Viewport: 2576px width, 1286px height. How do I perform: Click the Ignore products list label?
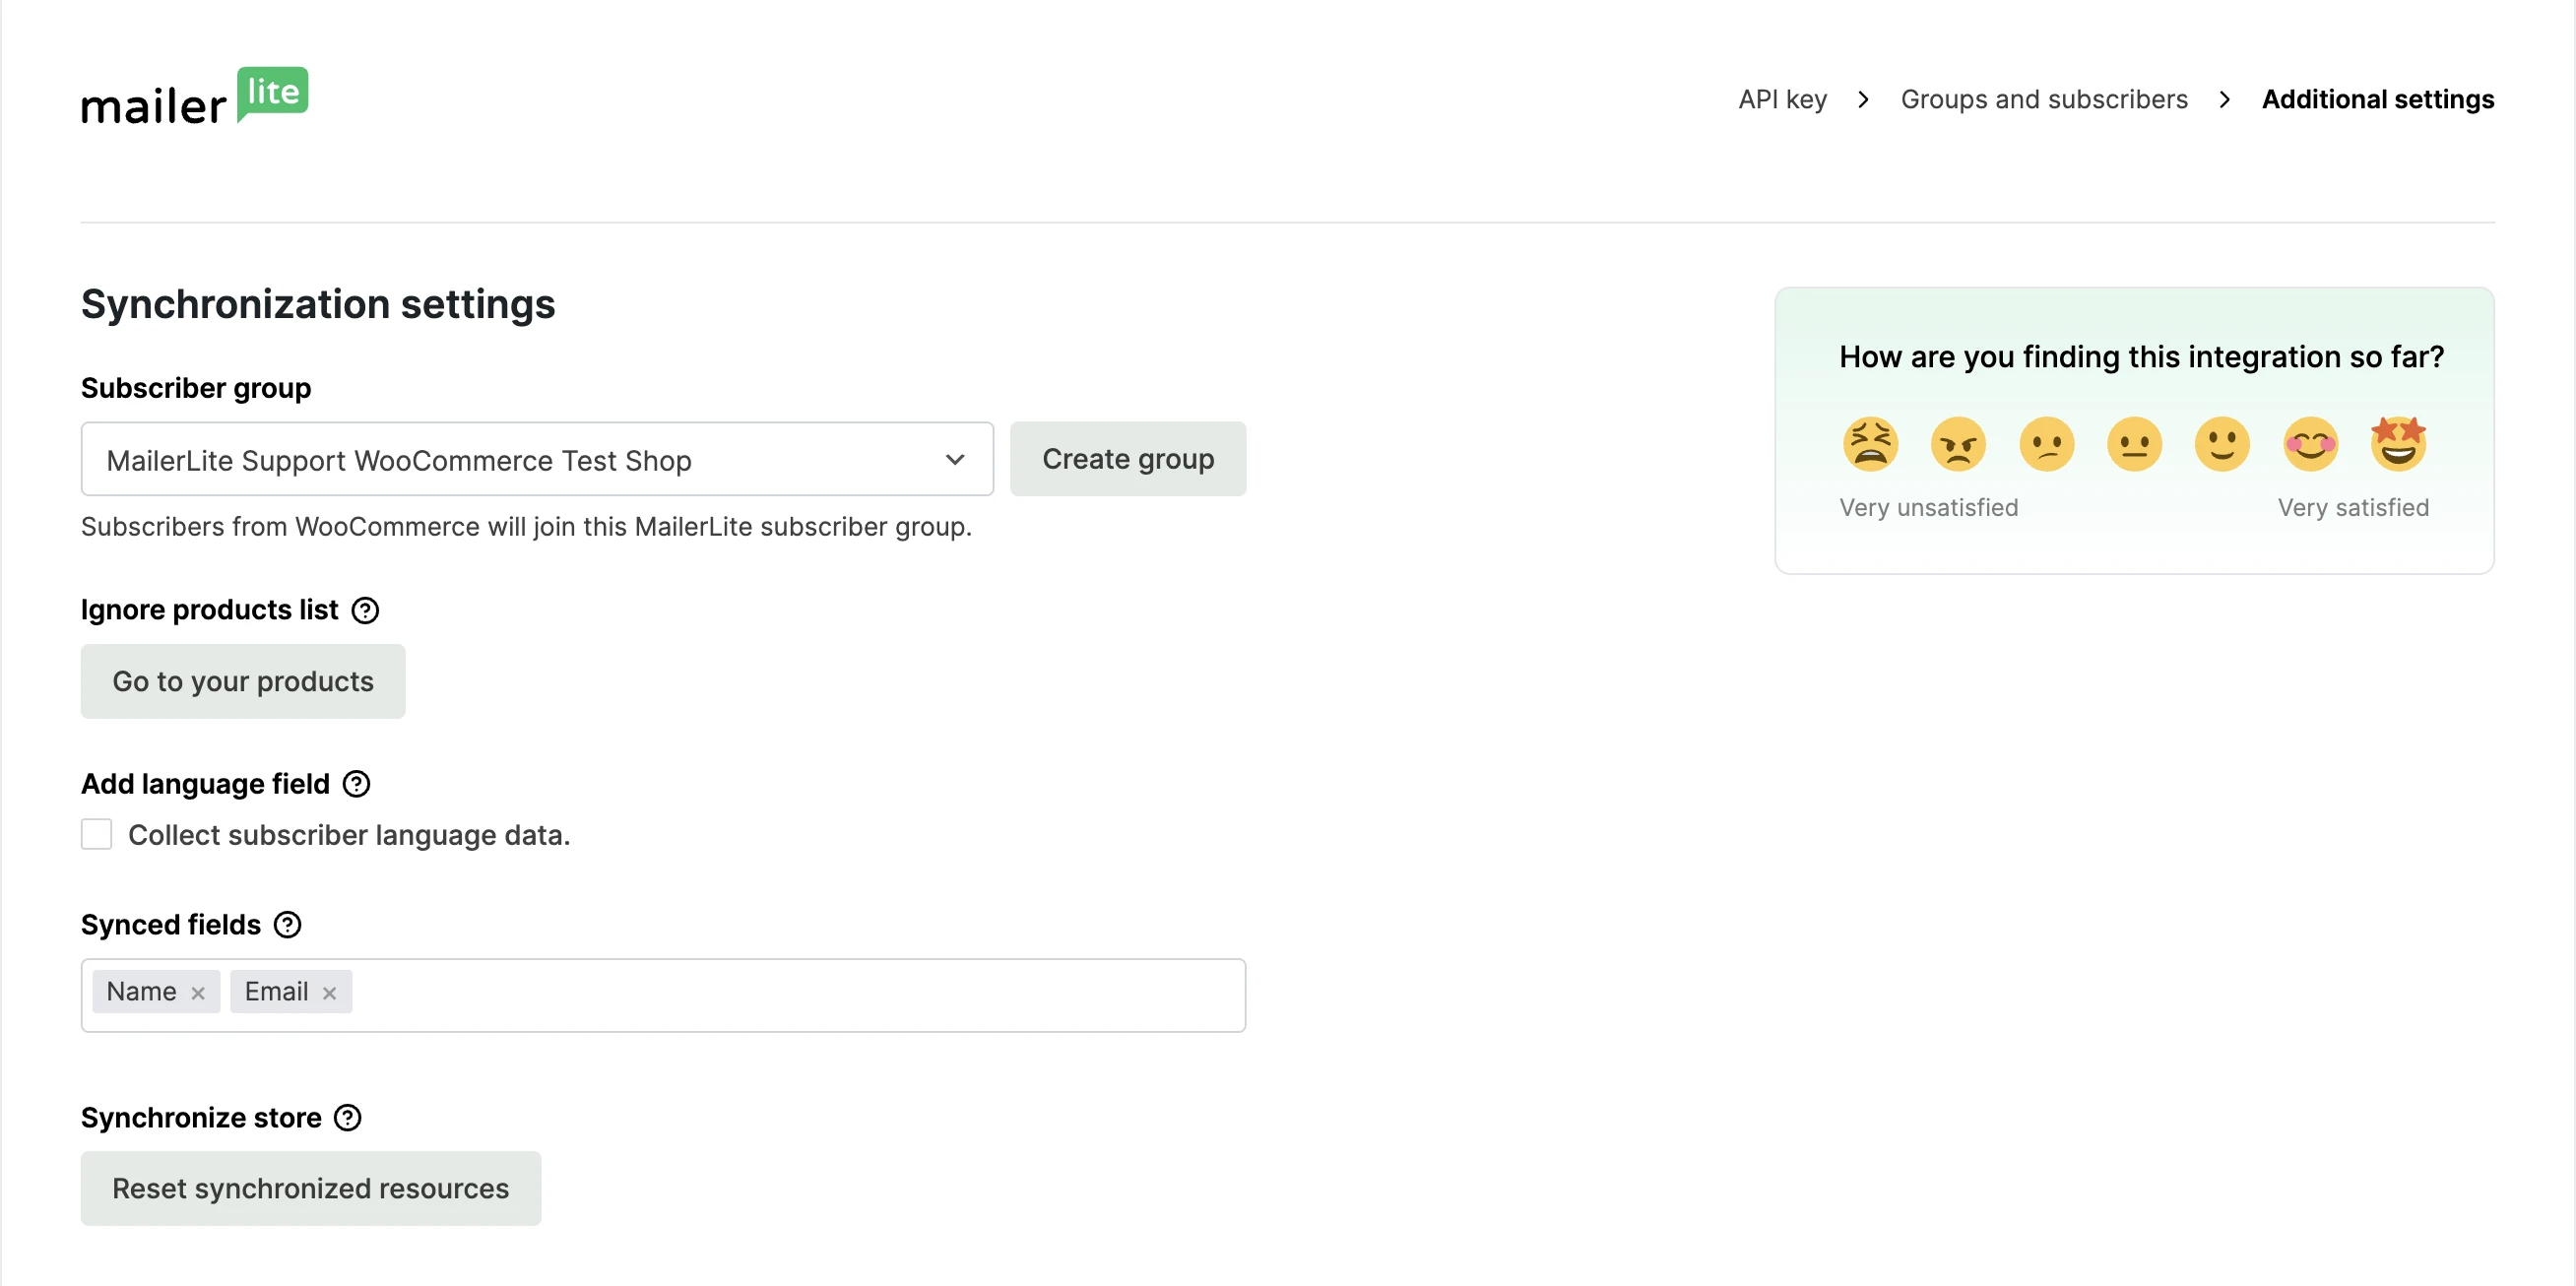tap(210, 610)
